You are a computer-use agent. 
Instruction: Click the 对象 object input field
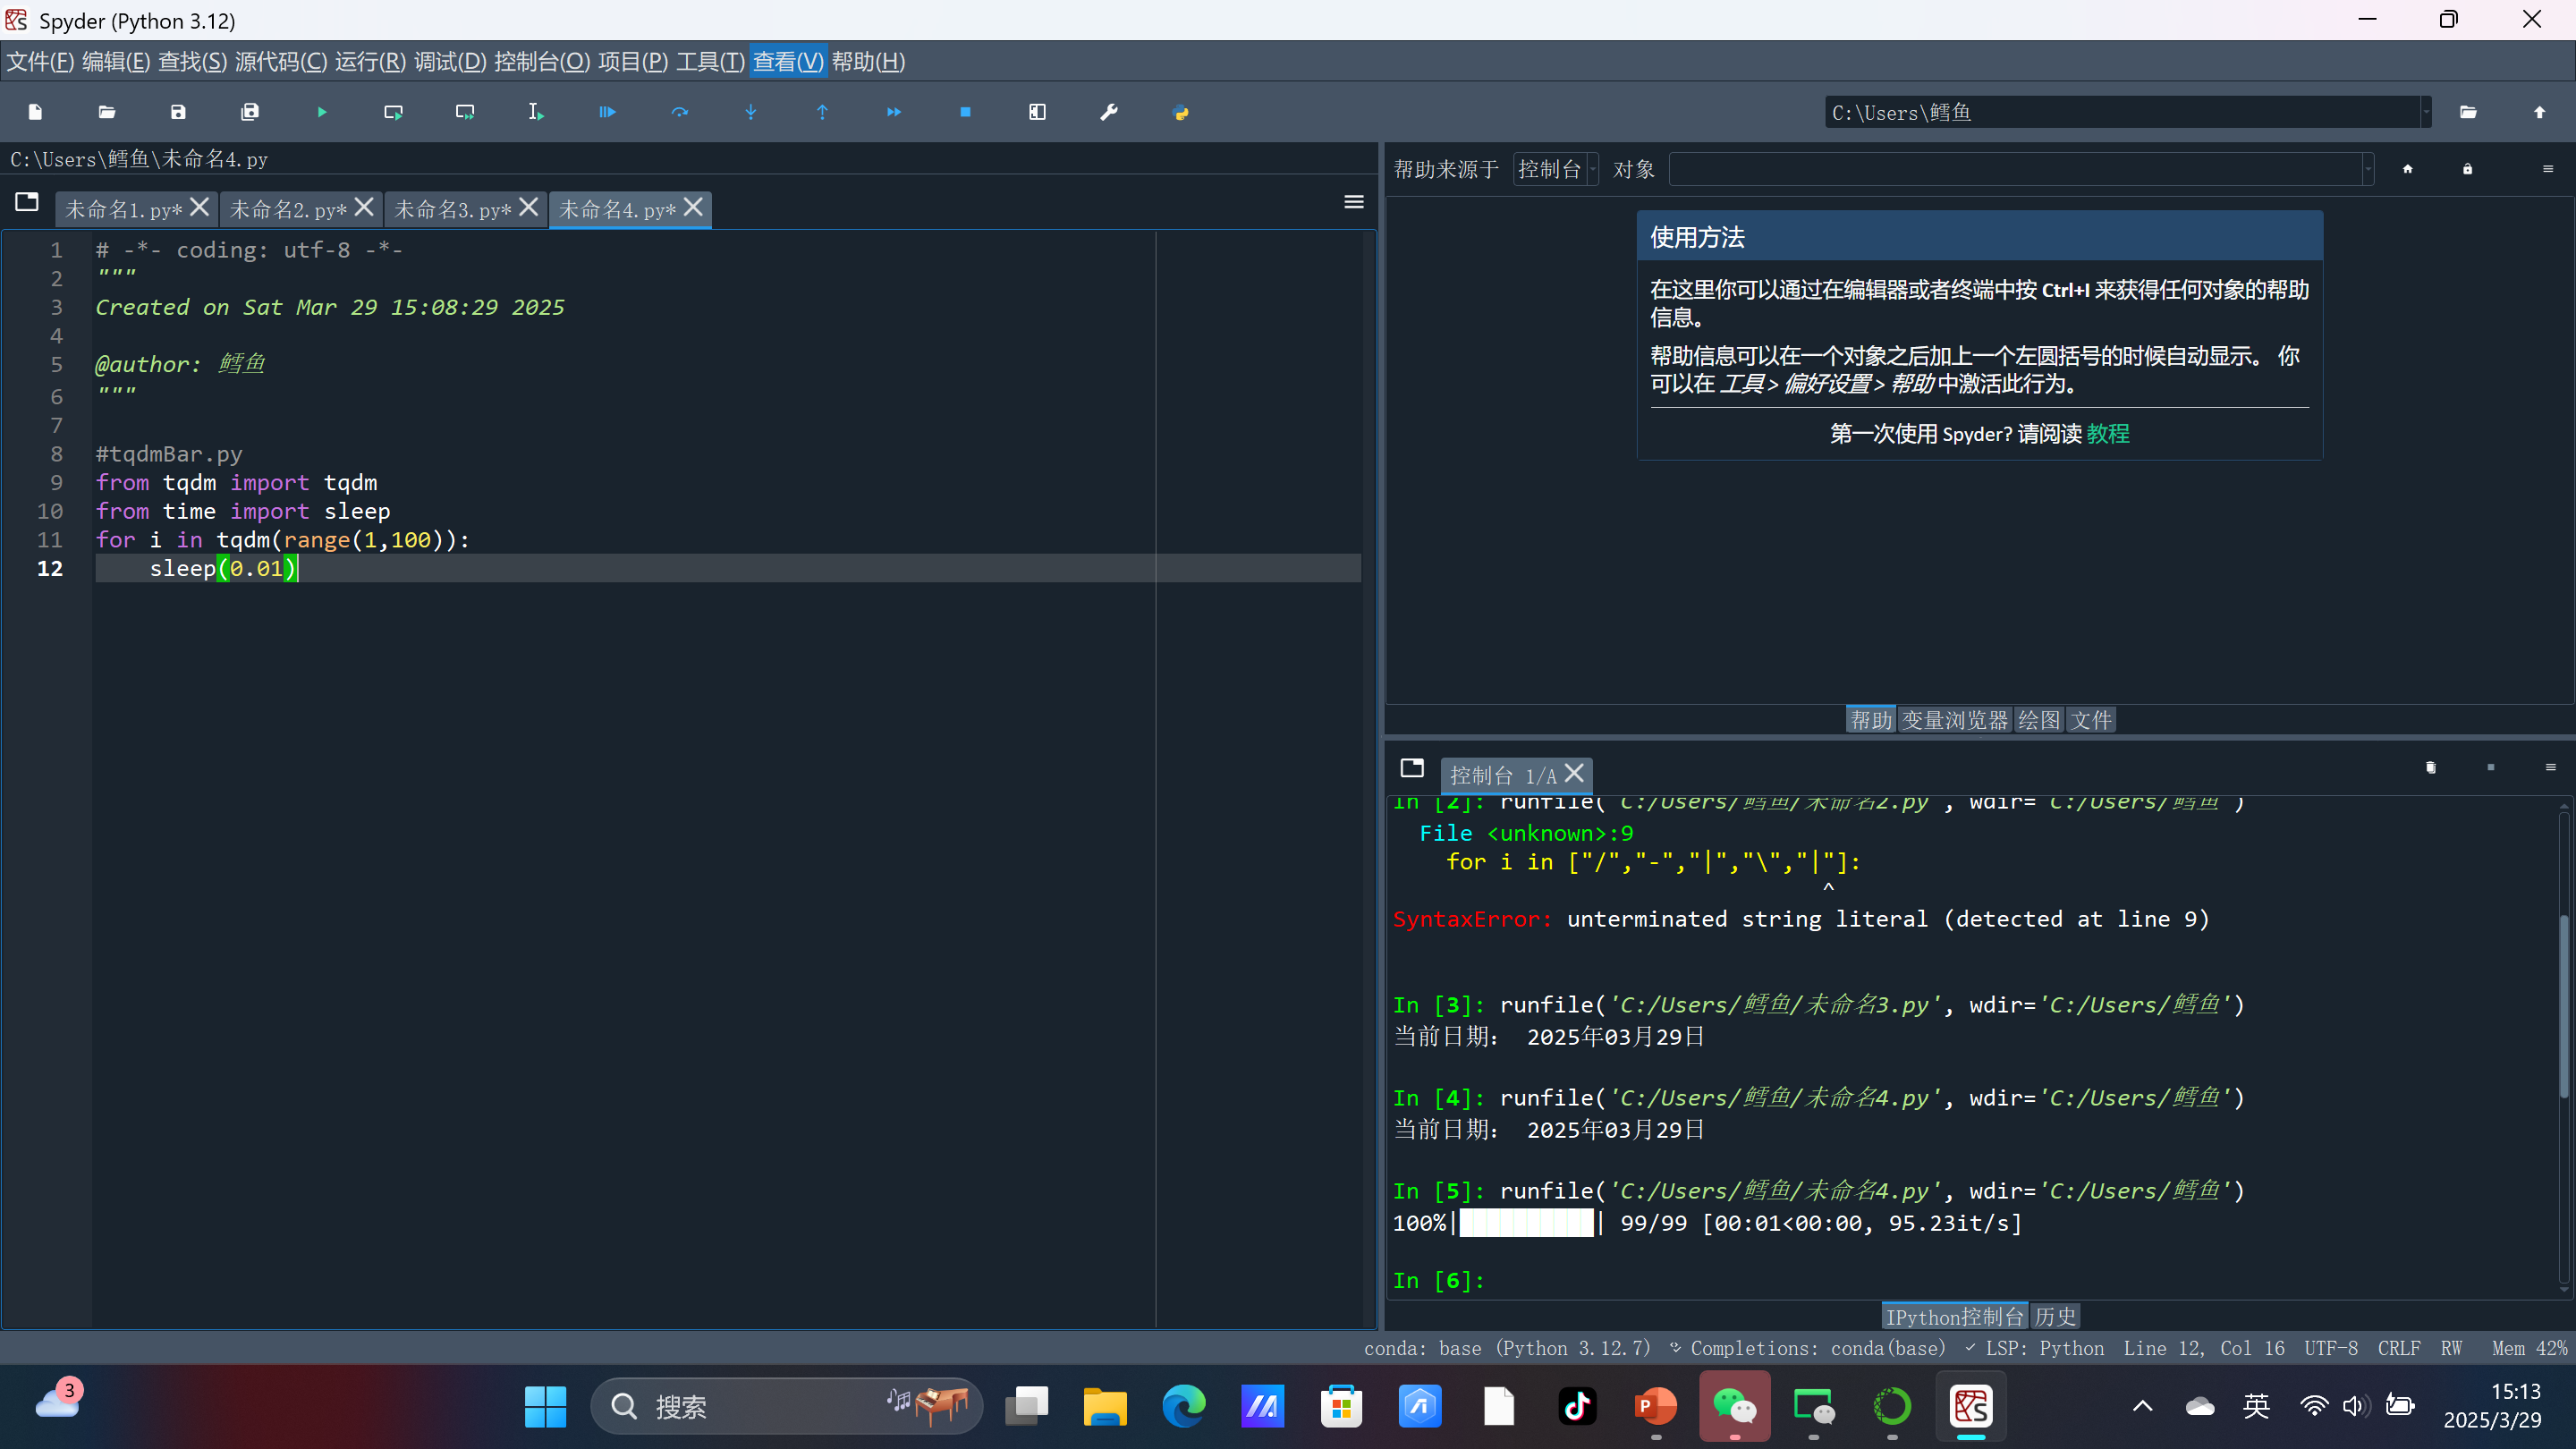click(2014, 169)
